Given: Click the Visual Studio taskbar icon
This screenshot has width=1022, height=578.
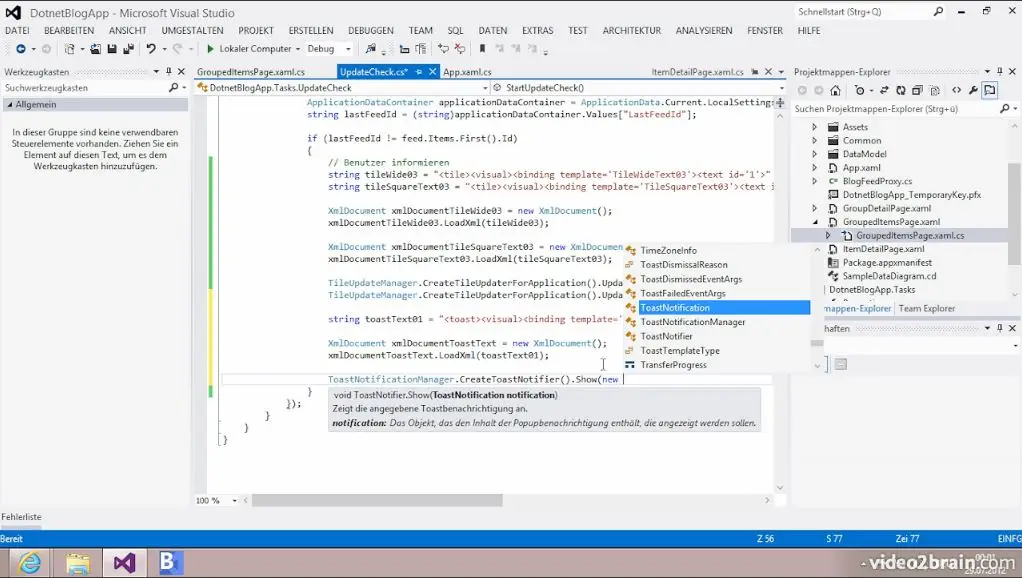Looking at the screenshot, I should point(124,562).
